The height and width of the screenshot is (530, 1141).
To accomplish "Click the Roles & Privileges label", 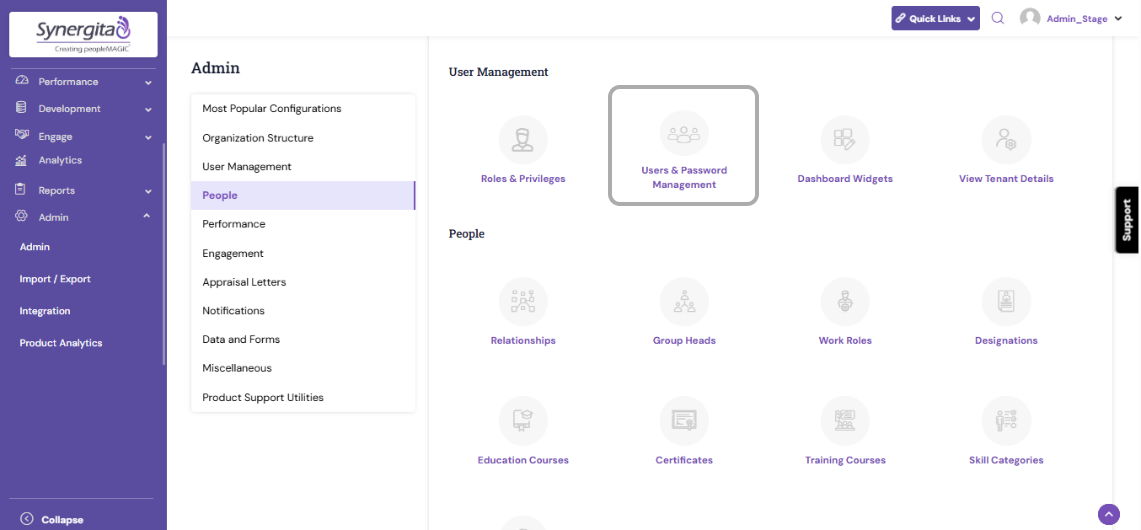I will pos(523,178).
